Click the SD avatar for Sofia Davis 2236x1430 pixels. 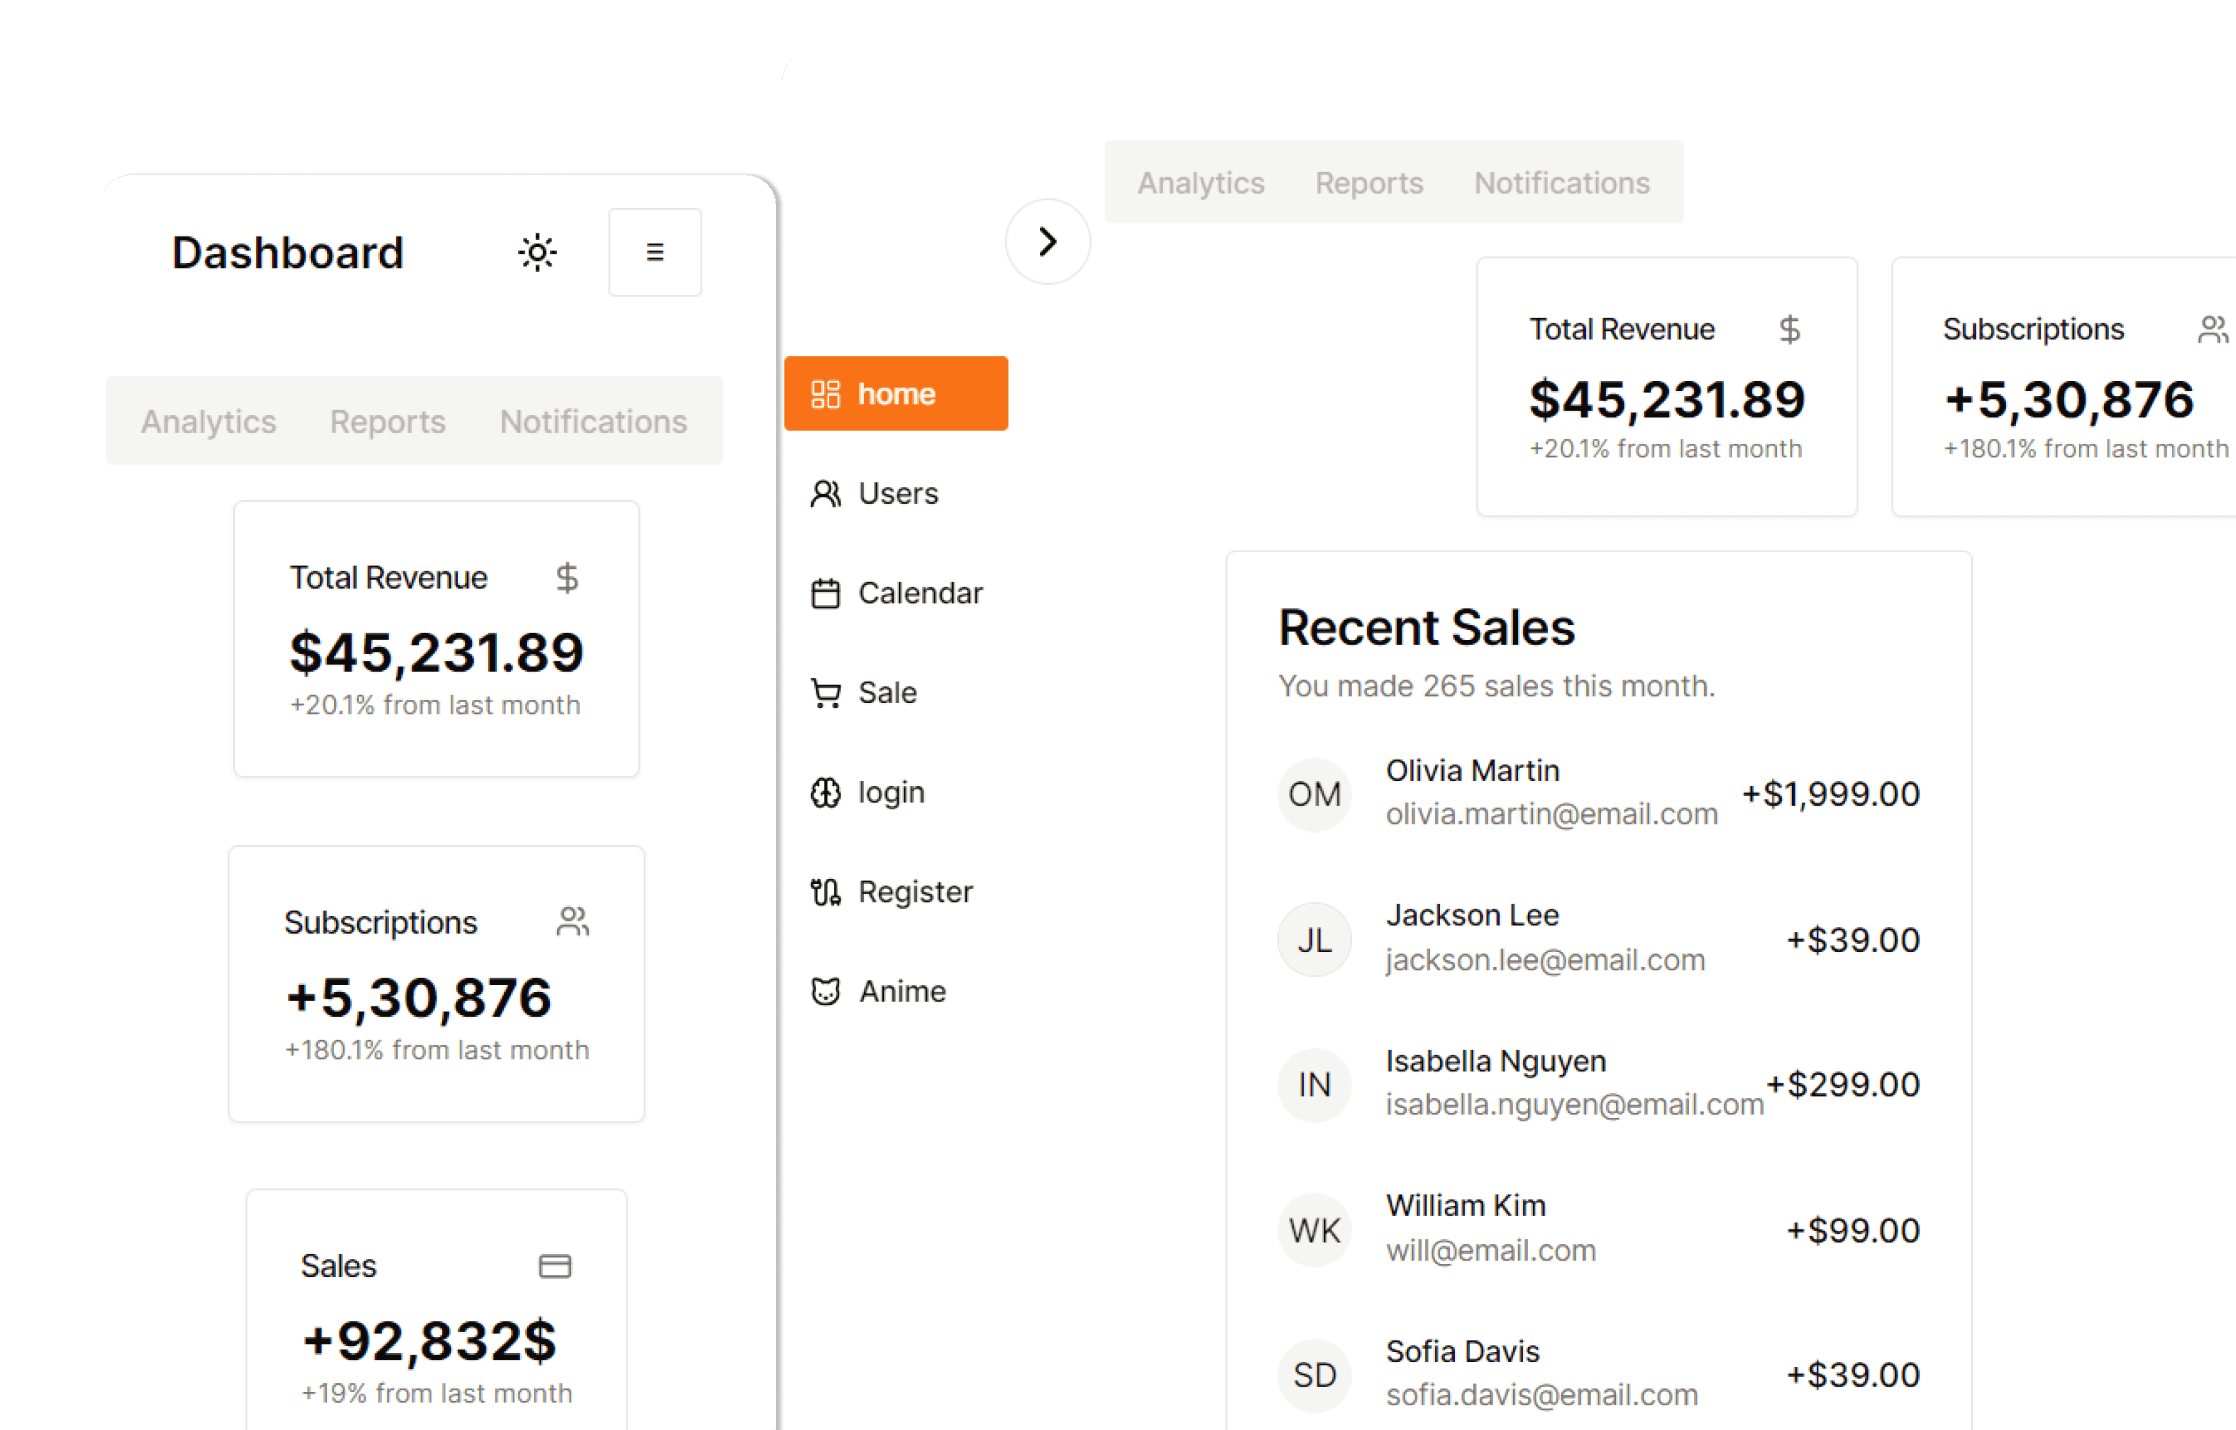pos(1314,1375)
